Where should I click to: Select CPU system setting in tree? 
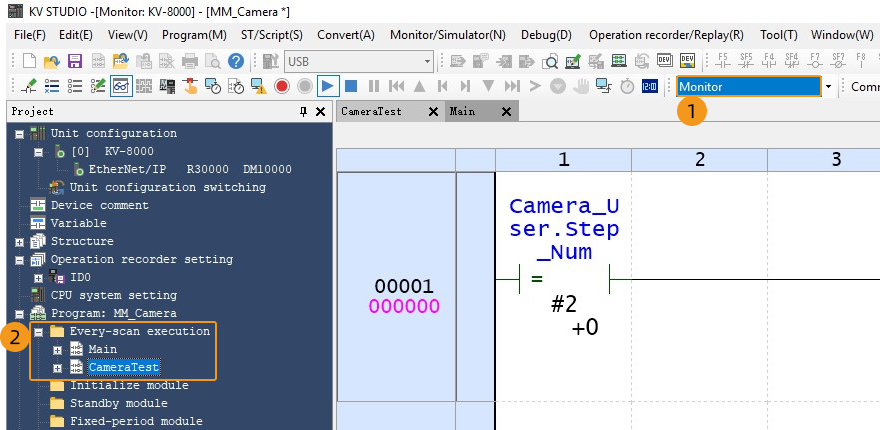[x=113, y=295]
